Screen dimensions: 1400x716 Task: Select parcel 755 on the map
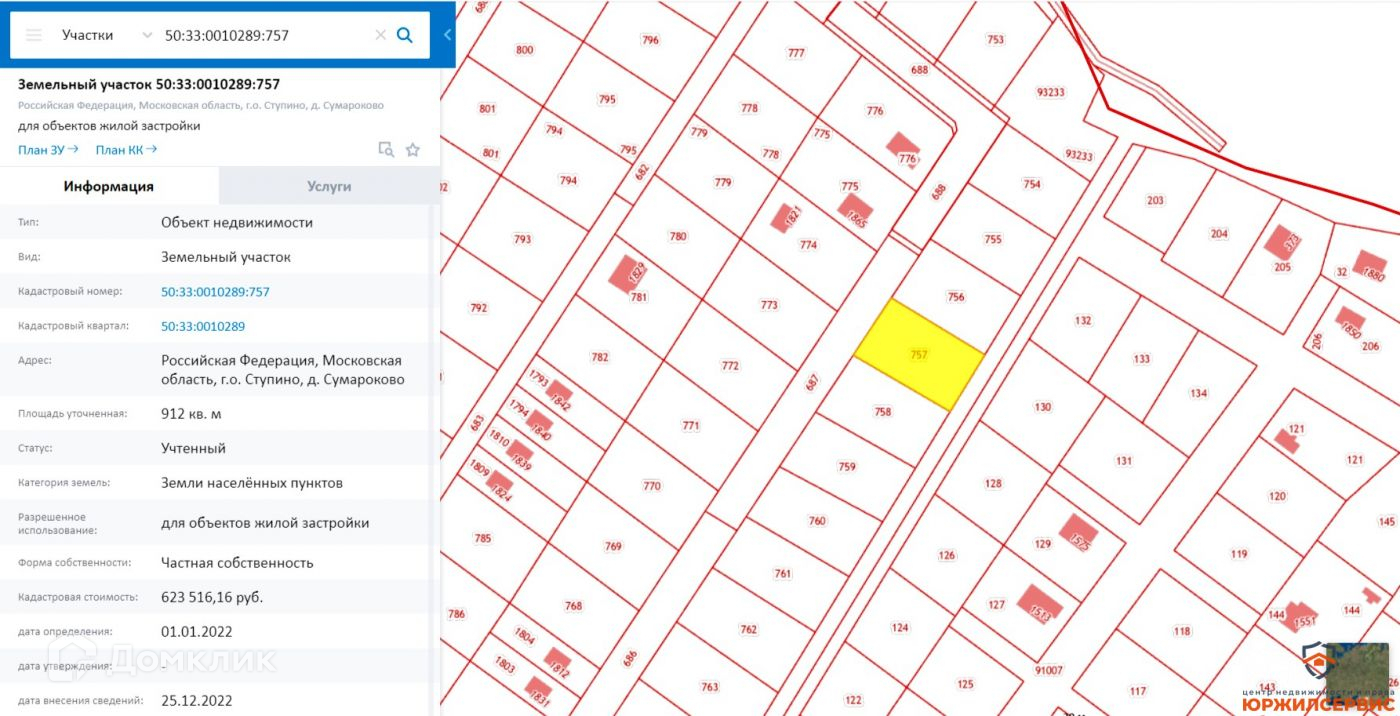[992, 239]
